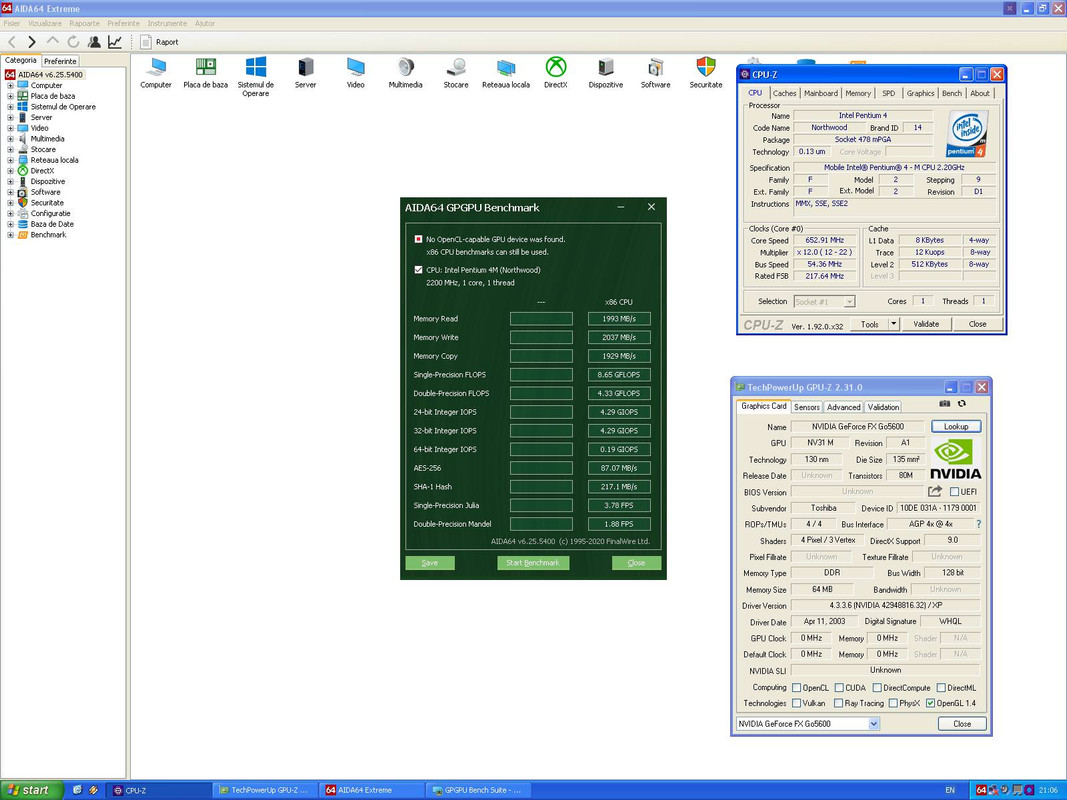Open the Securitate shield icon
Image resolution: width=1067 pixels, height=800 pixels.
pyautogui.click(x=706, y=73)
